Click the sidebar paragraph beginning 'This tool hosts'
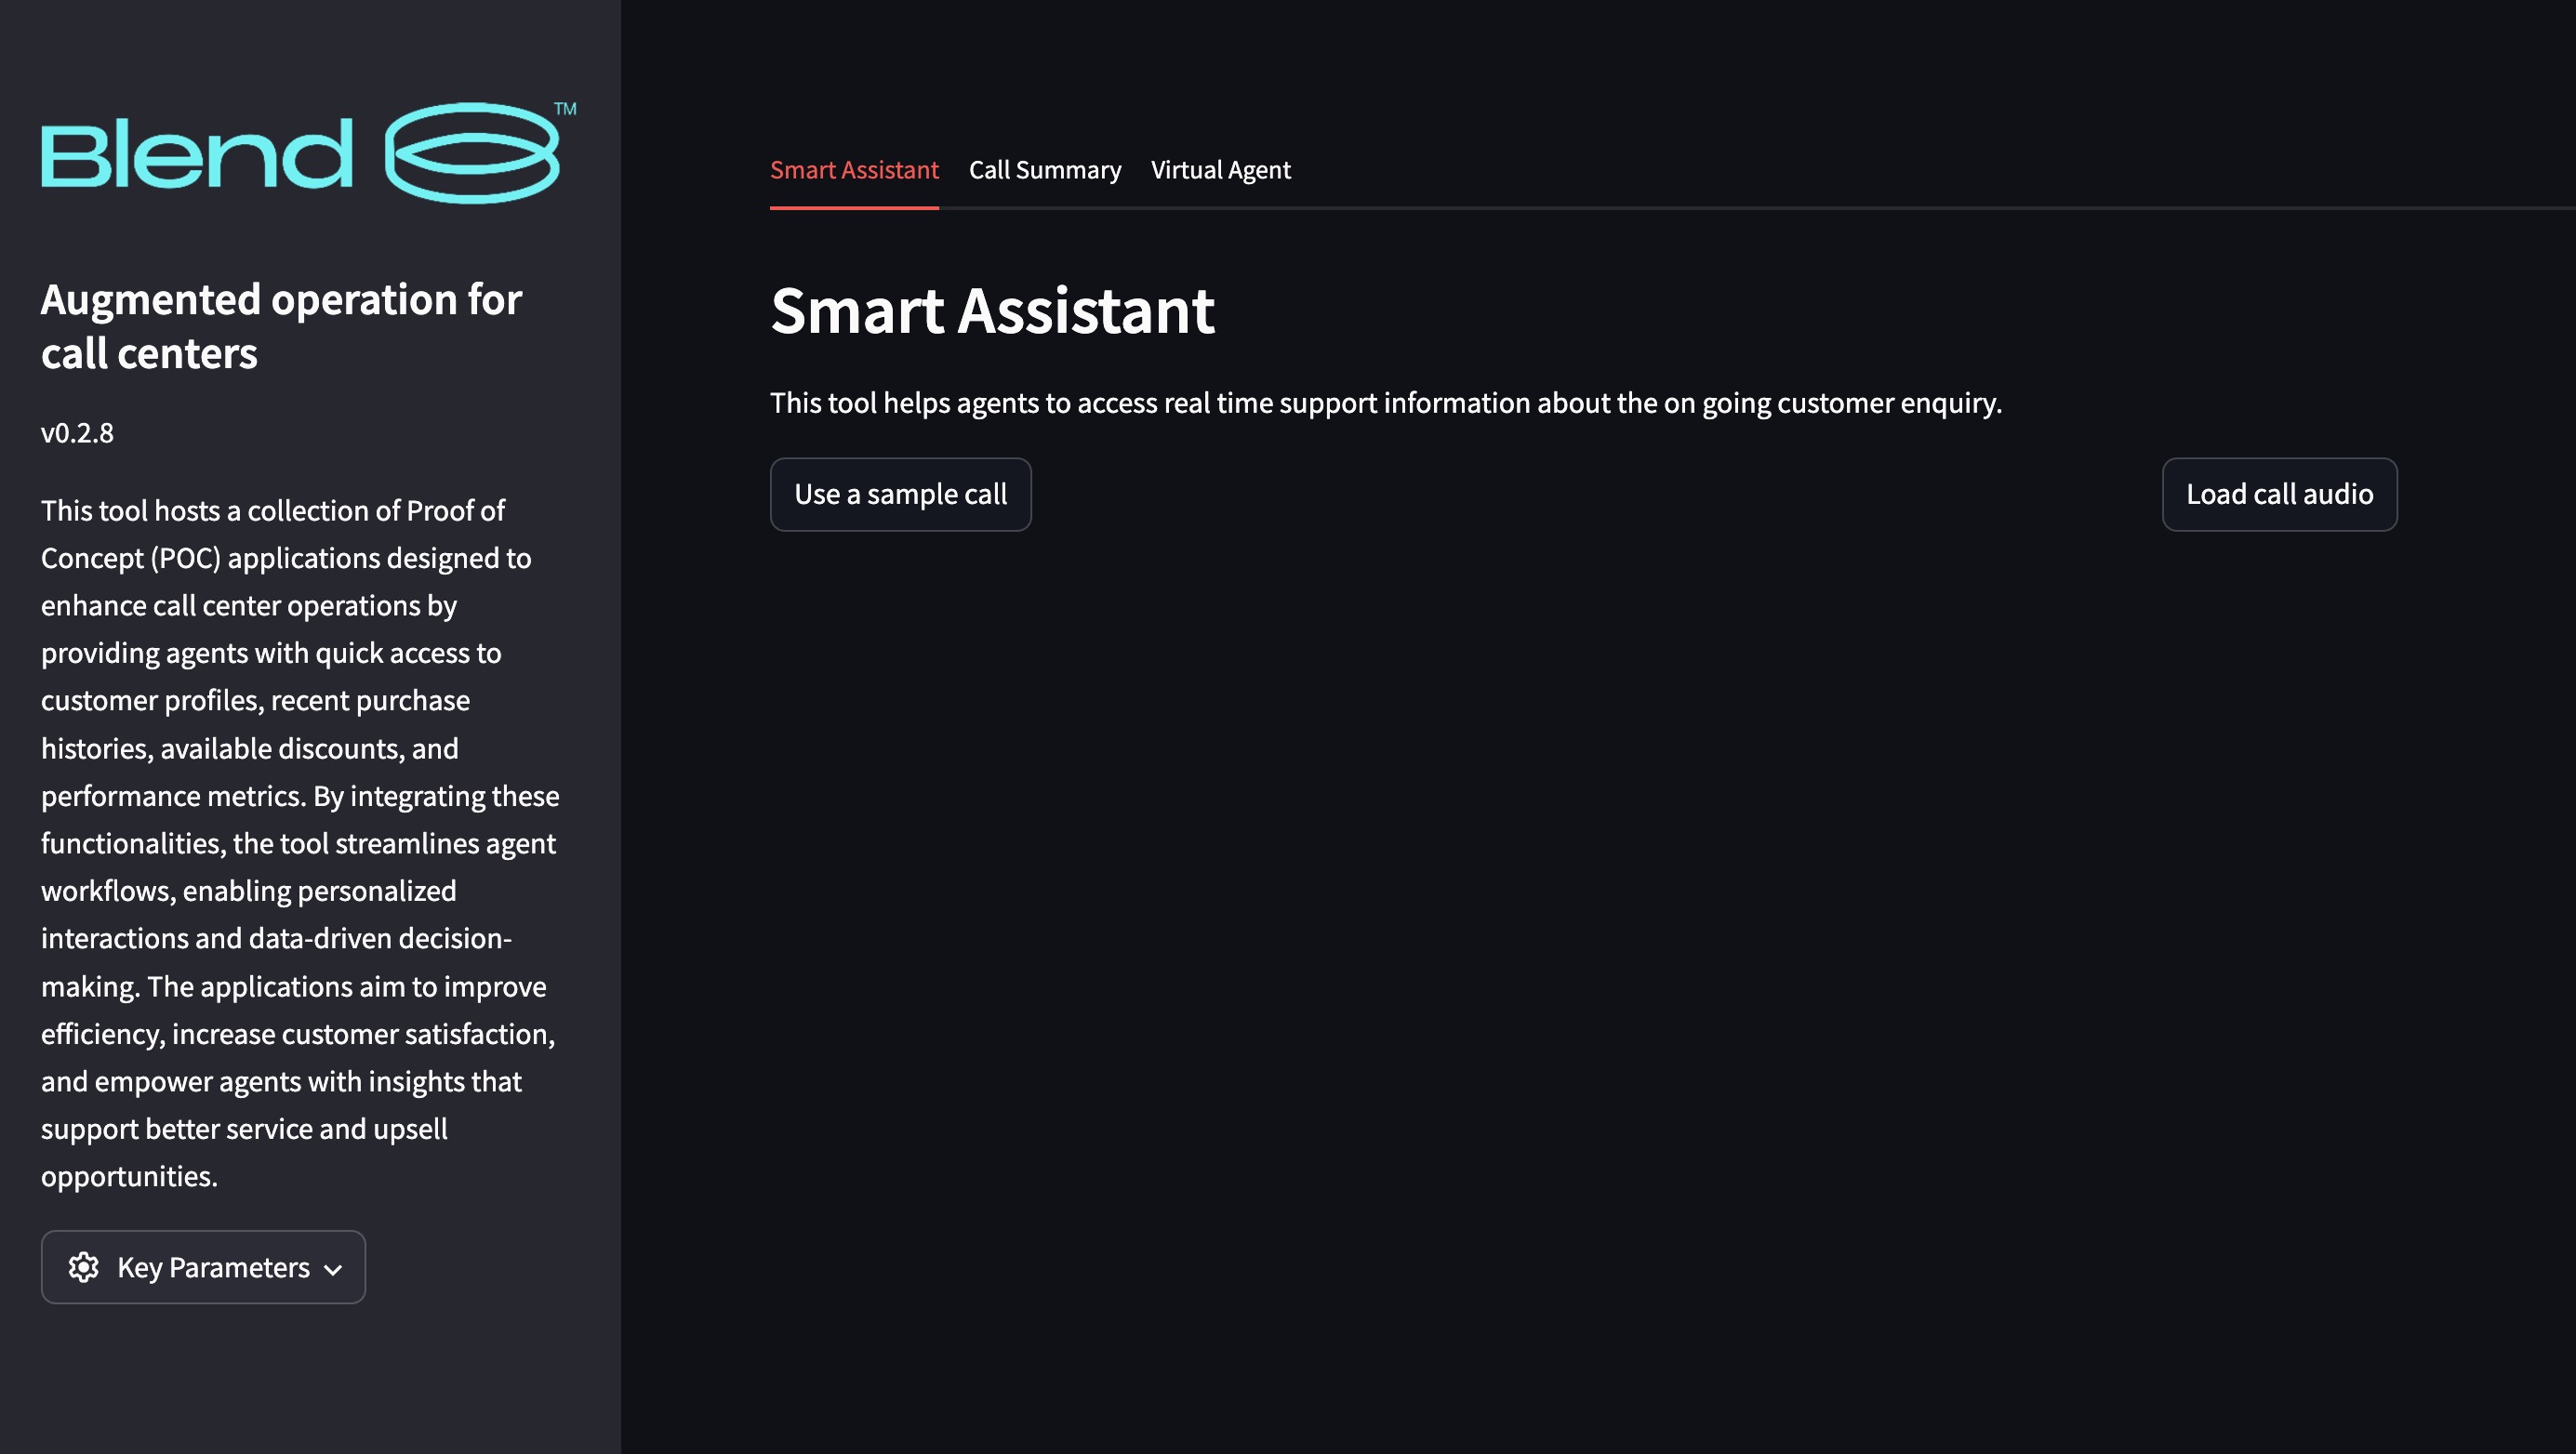 click(x=300, y=843)
